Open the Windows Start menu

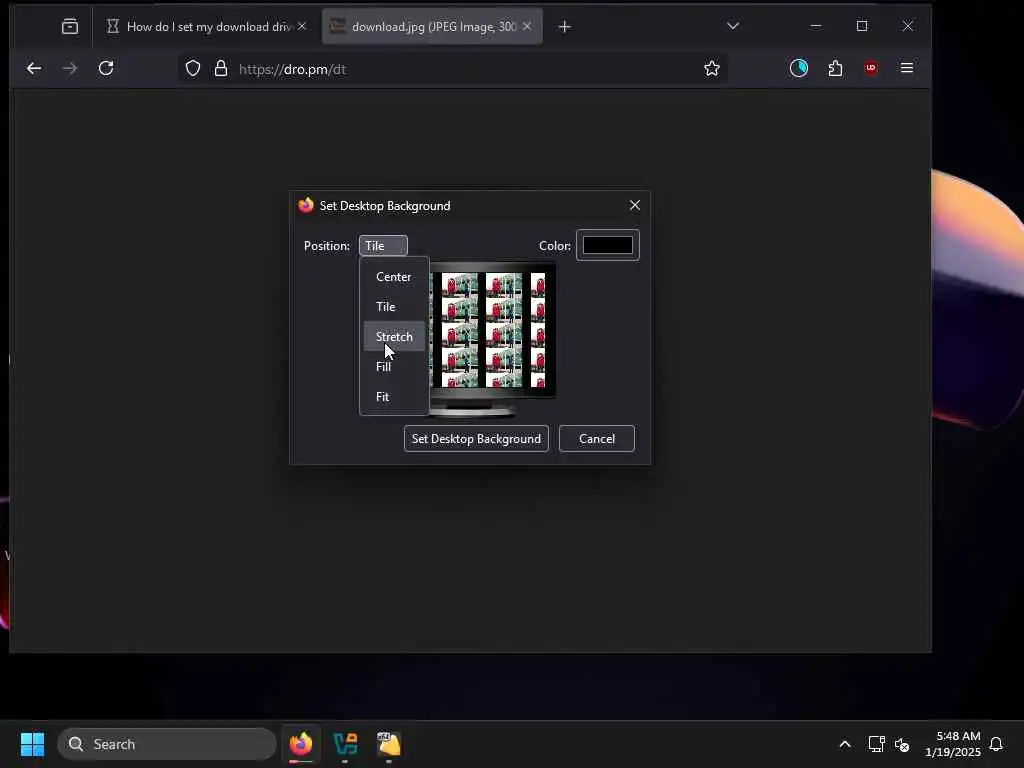(x=32, y=744)
